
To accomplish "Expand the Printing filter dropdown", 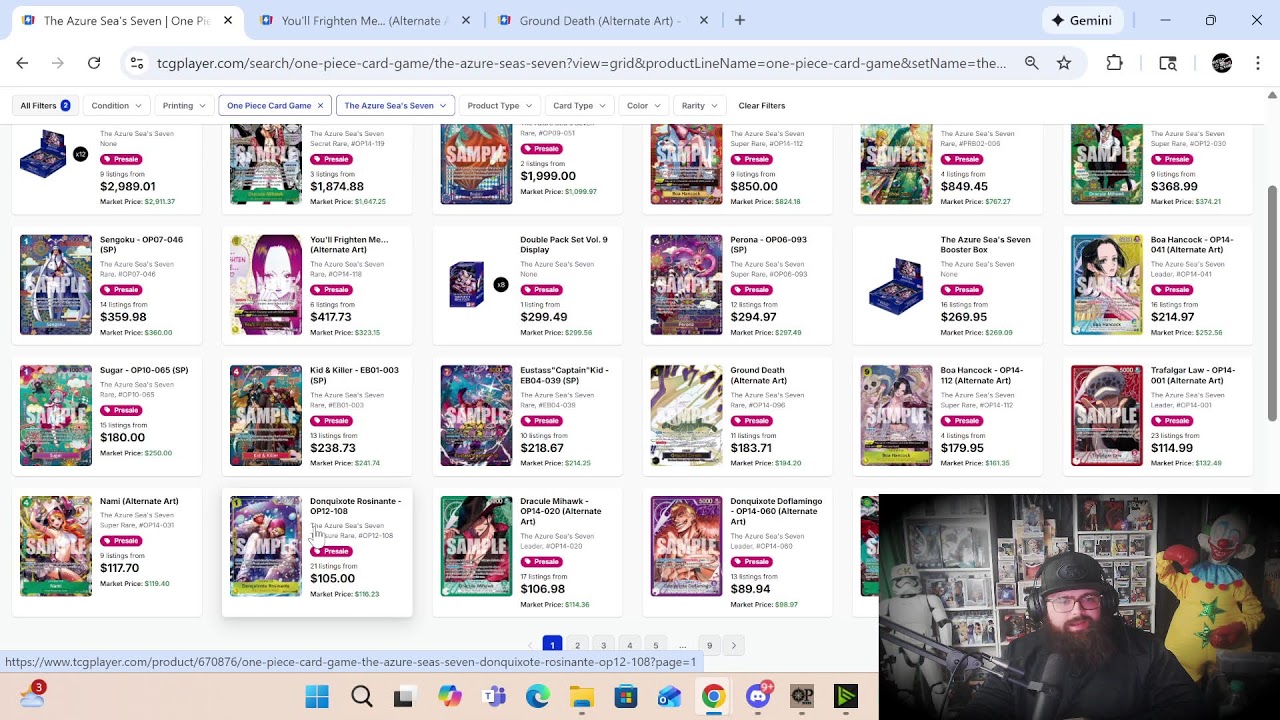I will tap(184, 105).
